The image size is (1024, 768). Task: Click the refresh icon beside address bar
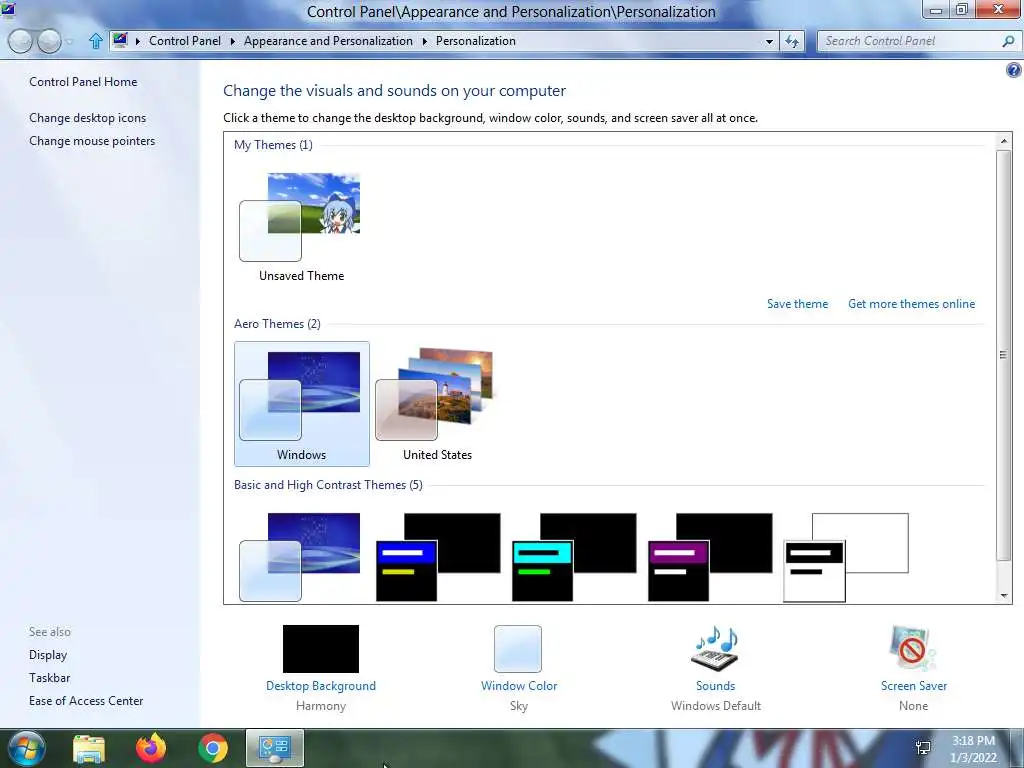(x=792, y=41)
